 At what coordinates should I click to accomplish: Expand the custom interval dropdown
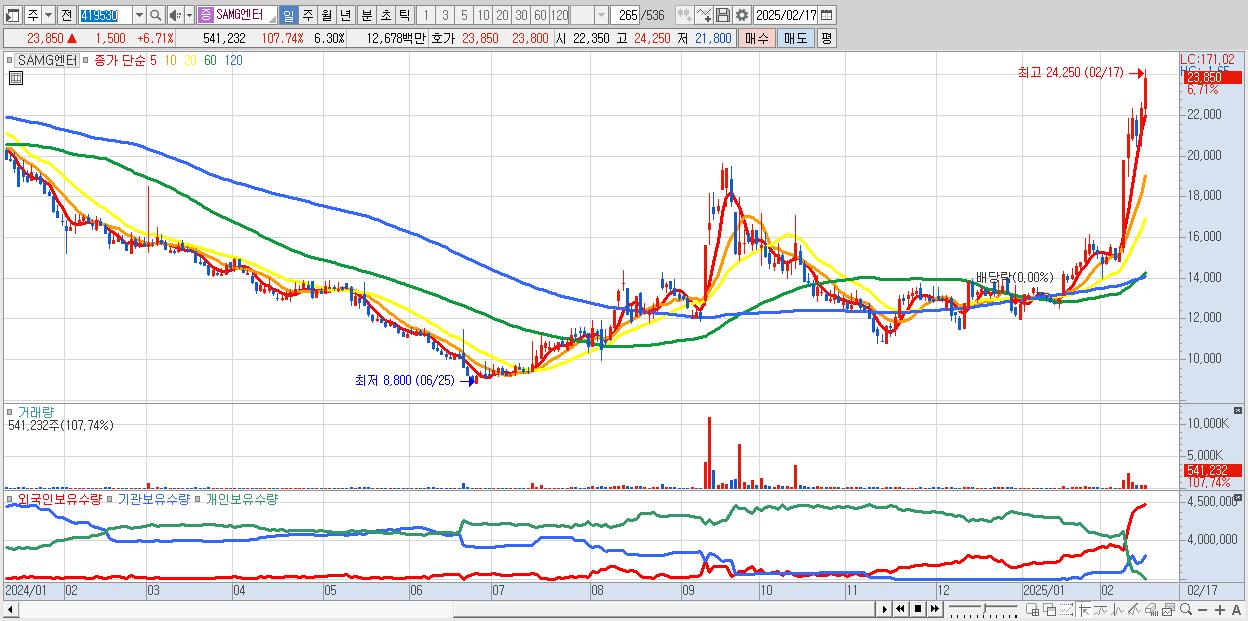(x=601, y=15)
